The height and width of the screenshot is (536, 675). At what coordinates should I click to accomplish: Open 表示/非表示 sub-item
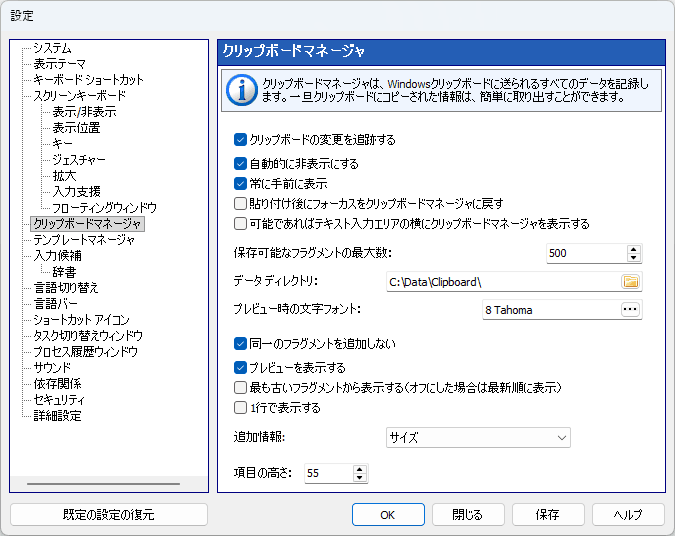pyautogui.click(x=84, y=112)
